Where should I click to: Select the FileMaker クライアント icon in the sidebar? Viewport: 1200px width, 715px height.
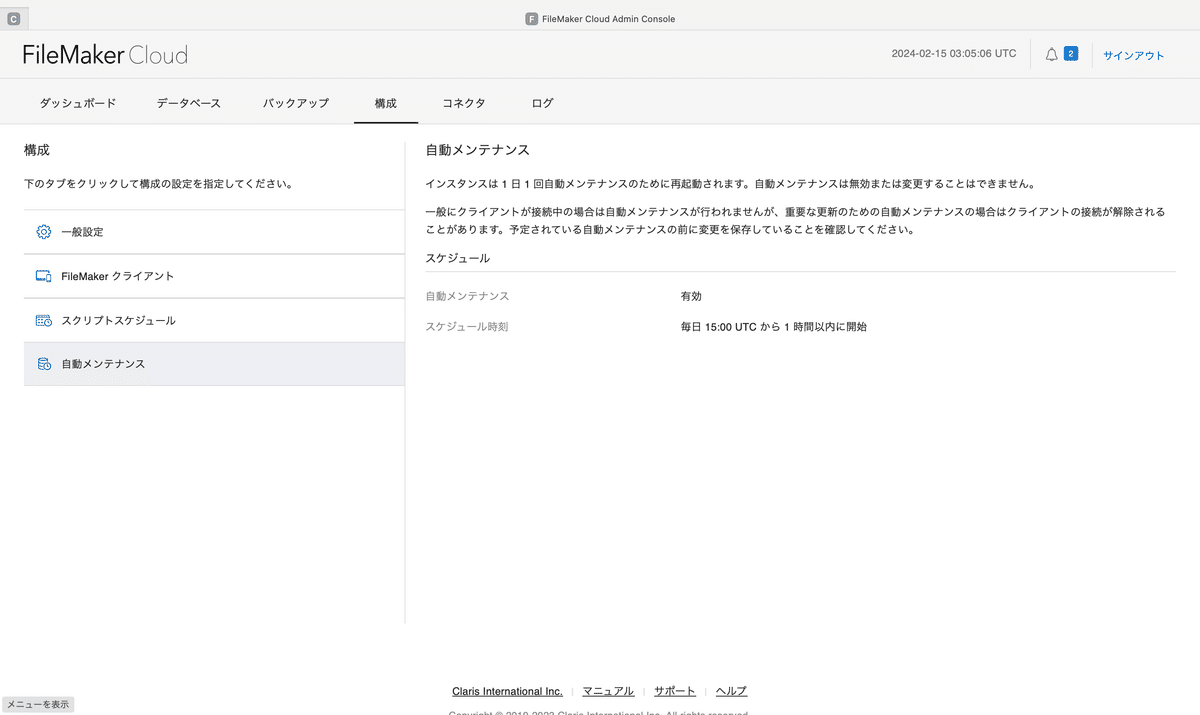pyautogui.click(x=43, y=275)
